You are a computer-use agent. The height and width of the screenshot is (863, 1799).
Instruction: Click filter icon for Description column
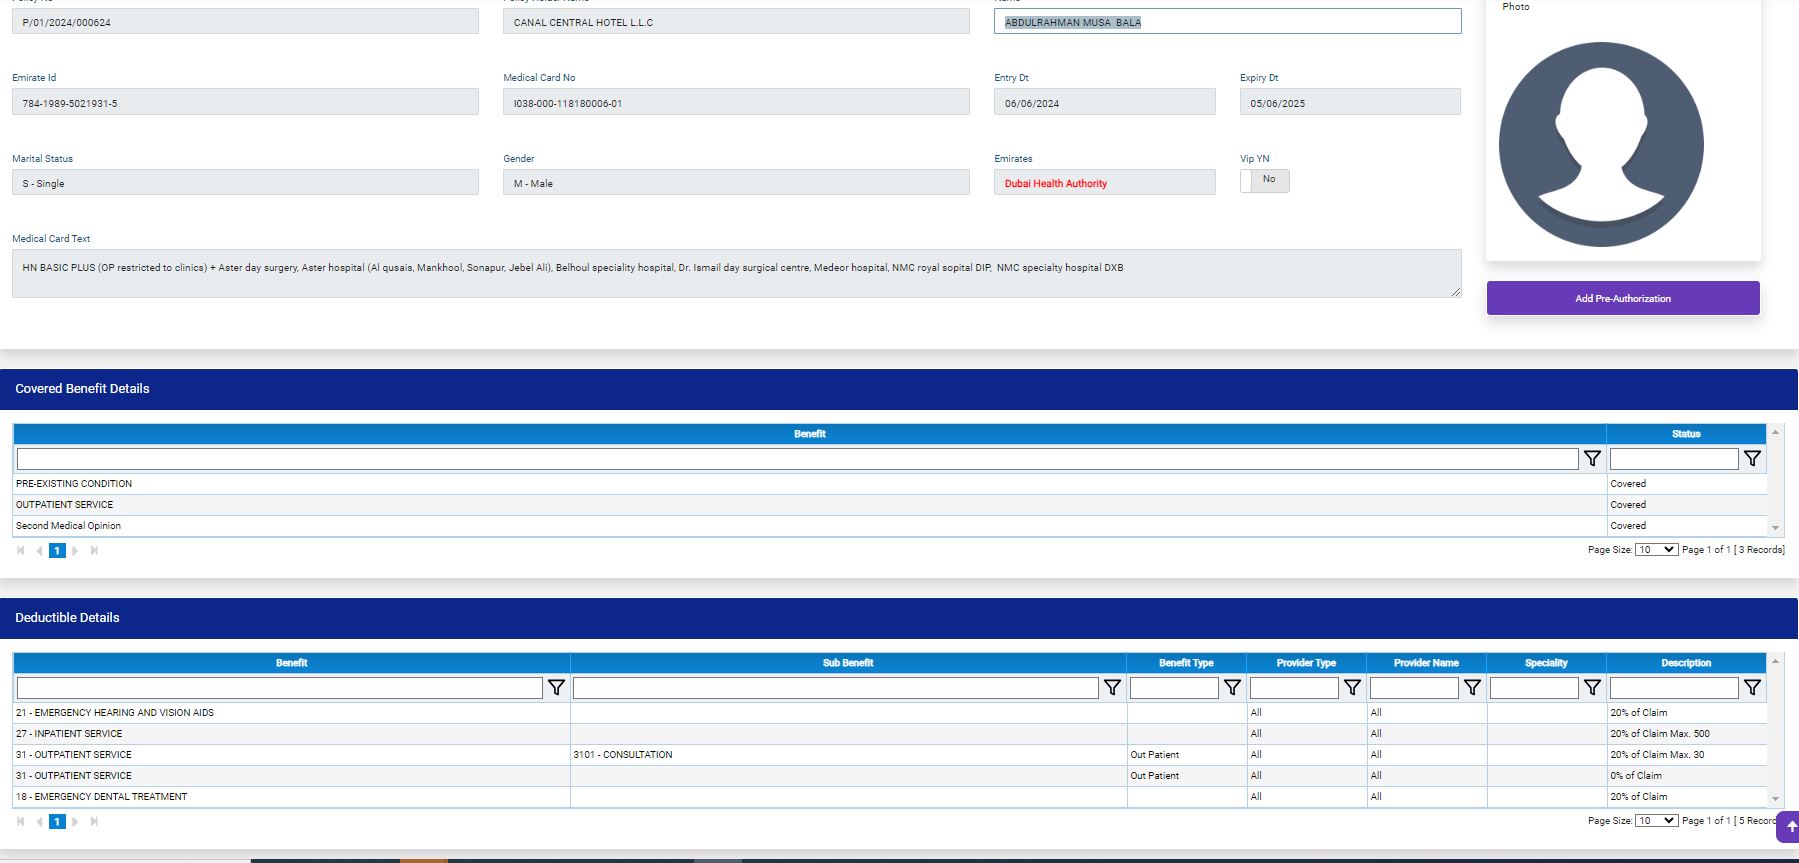point(1752,688)
